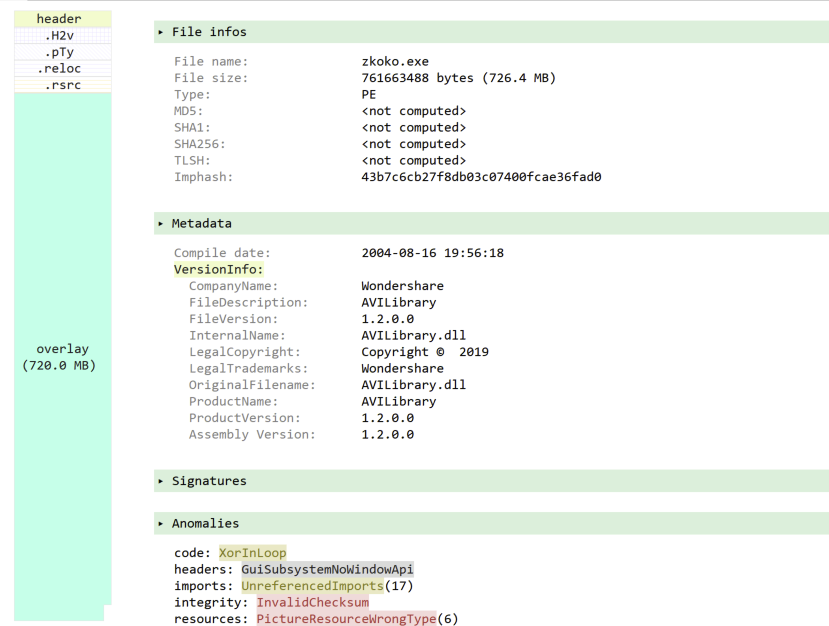Select the overlay region in the sidebar
Screen dimensions: 829x626
tap(61, 356)
